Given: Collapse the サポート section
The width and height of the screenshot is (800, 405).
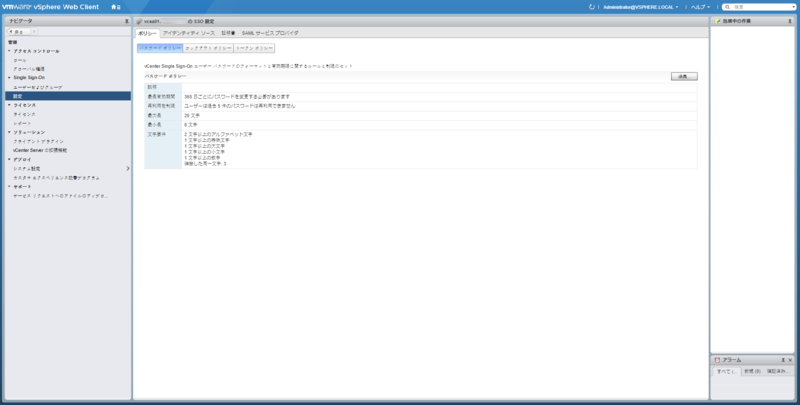Looking at the screenshot, I should [9, 187].
